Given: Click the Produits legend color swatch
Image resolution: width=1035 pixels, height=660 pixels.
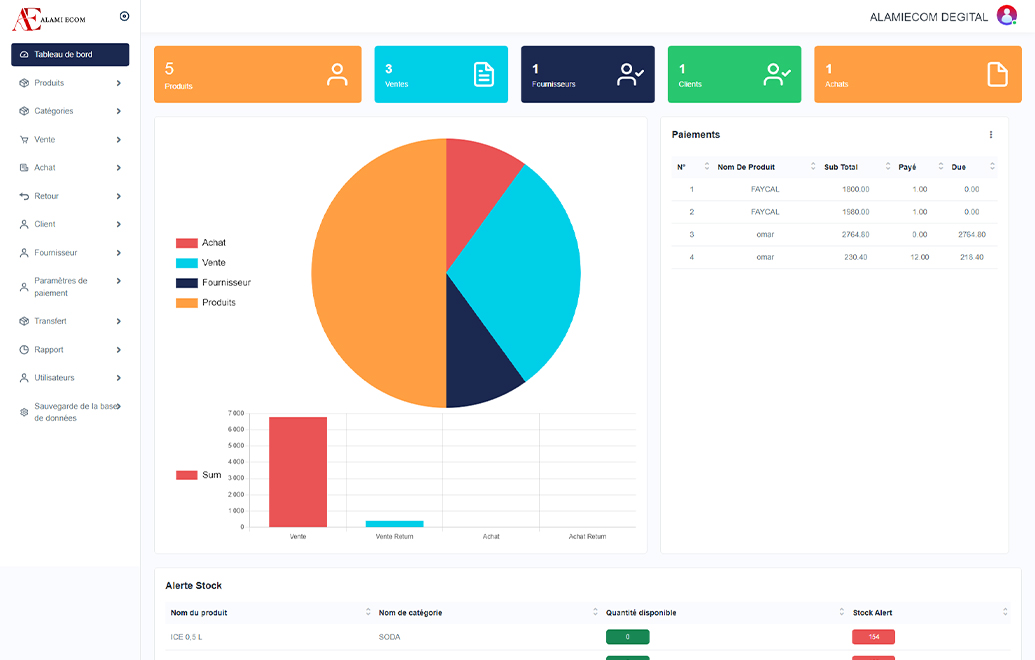Looking at the screenshot, I should (x=186, y=303).
